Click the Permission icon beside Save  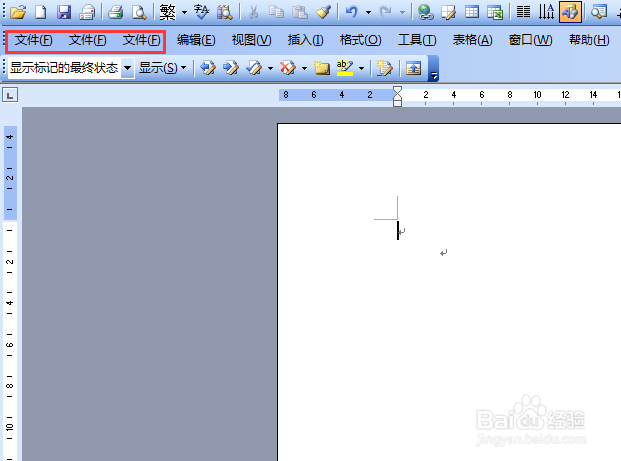pos(87,12)
